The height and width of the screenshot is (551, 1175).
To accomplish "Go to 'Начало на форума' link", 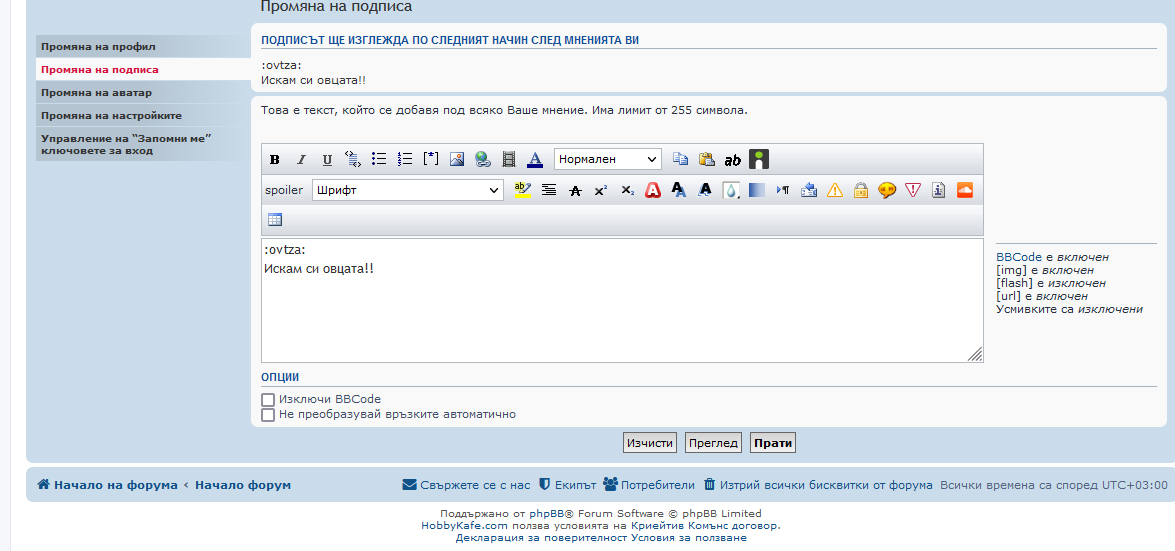I will coord(107,485).
